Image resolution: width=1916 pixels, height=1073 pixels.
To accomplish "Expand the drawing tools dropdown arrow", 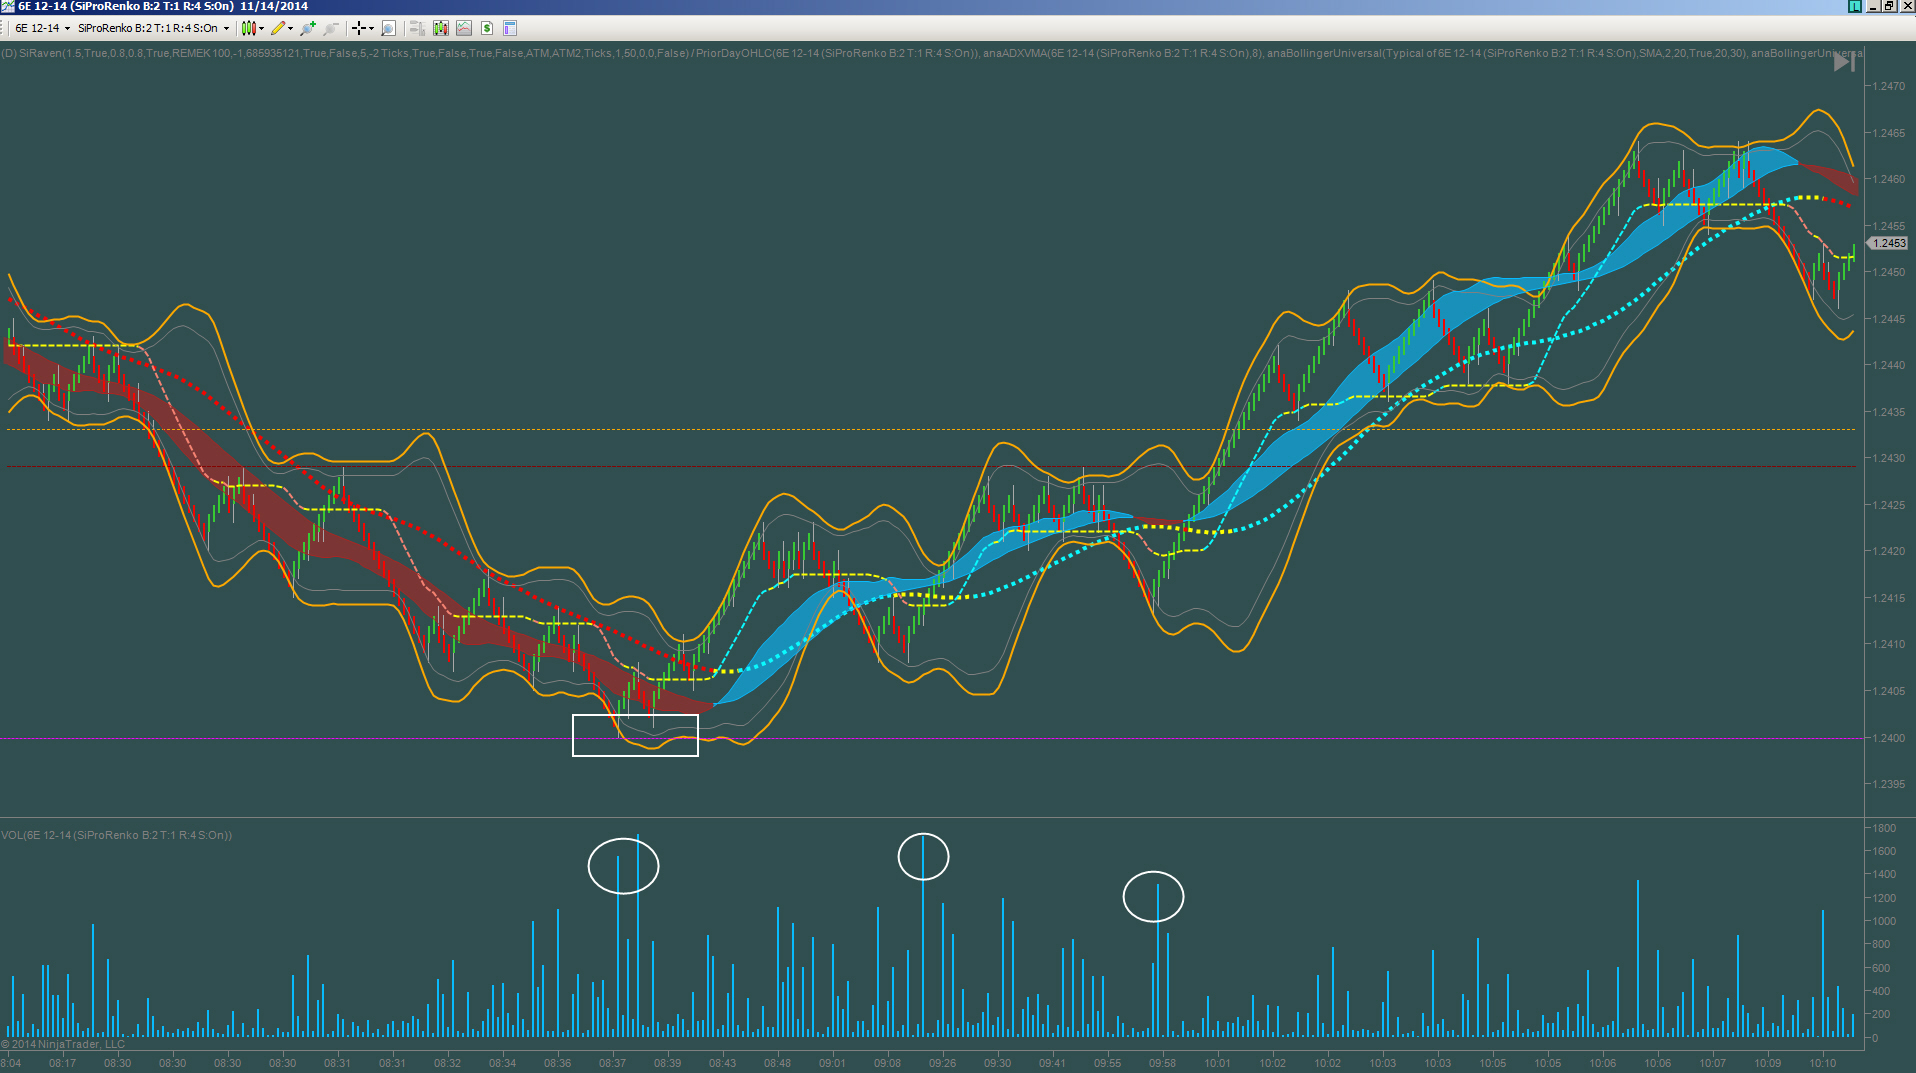I will tap(291, 28).
